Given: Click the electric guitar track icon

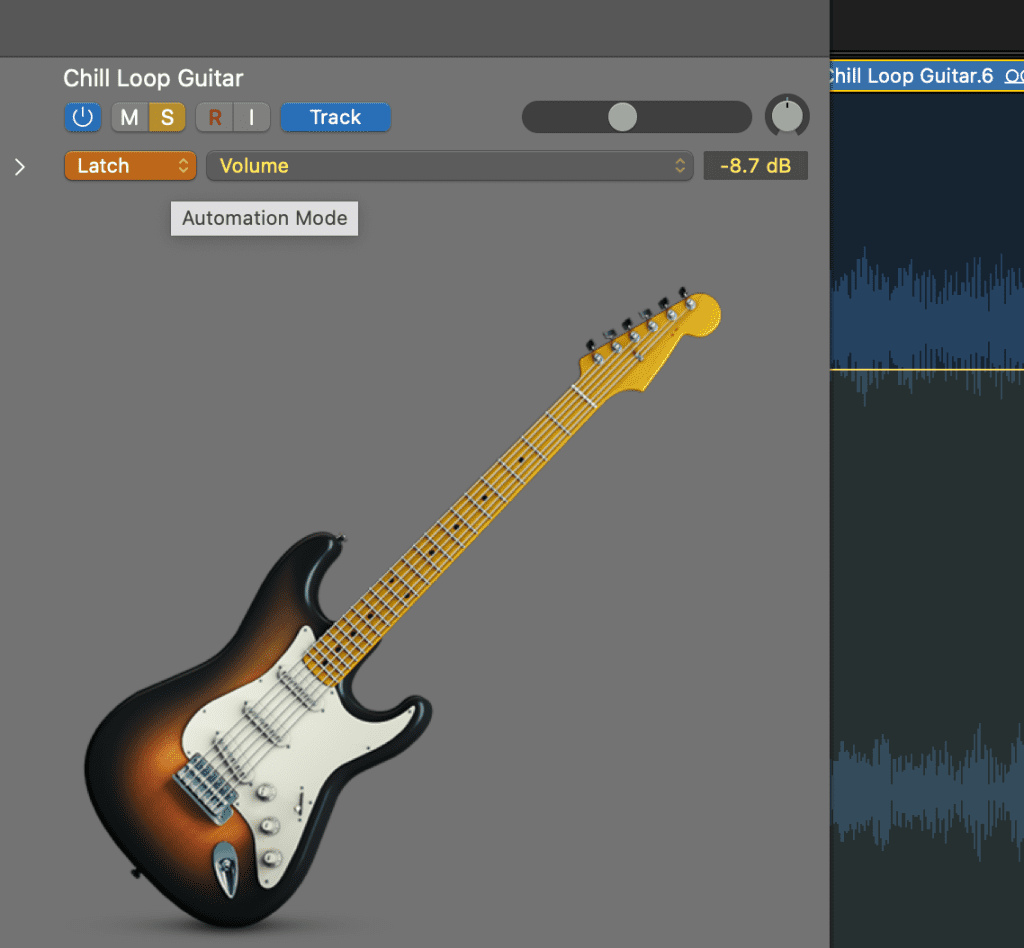Looking at the screenshot, I should pos(402,607).
